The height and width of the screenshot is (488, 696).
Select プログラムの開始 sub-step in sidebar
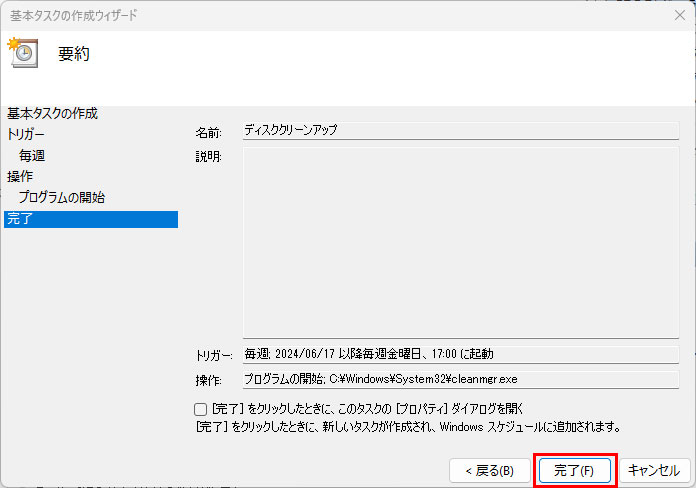tap(61, 197)
